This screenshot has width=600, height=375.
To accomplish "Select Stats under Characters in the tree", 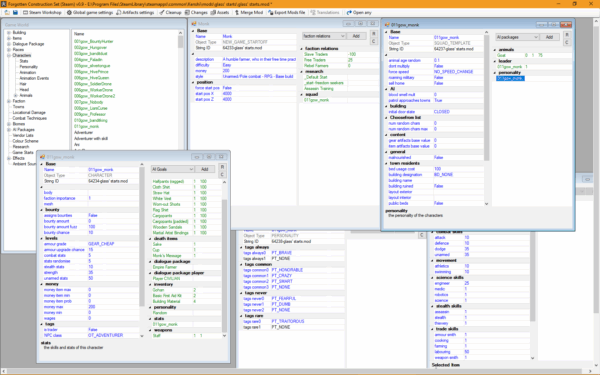I will [x=24, y=61].
